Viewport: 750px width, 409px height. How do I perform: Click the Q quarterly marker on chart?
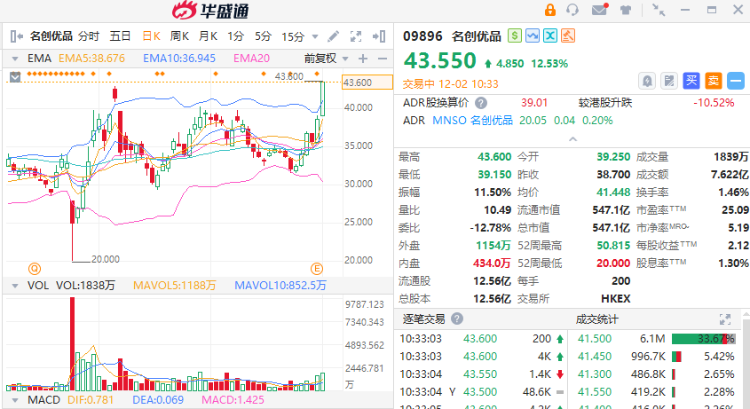[x=34, y=269]
